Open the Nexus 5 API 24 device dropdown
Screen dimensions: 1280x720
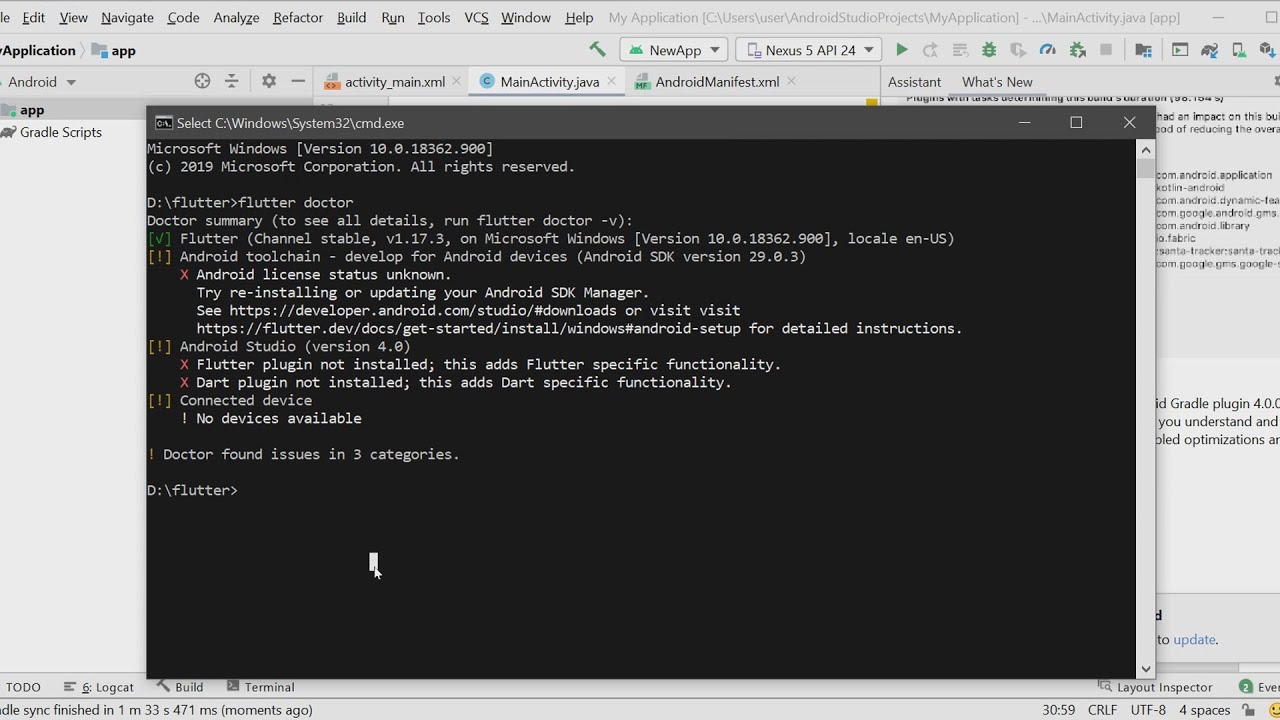[x=810, y=50]
